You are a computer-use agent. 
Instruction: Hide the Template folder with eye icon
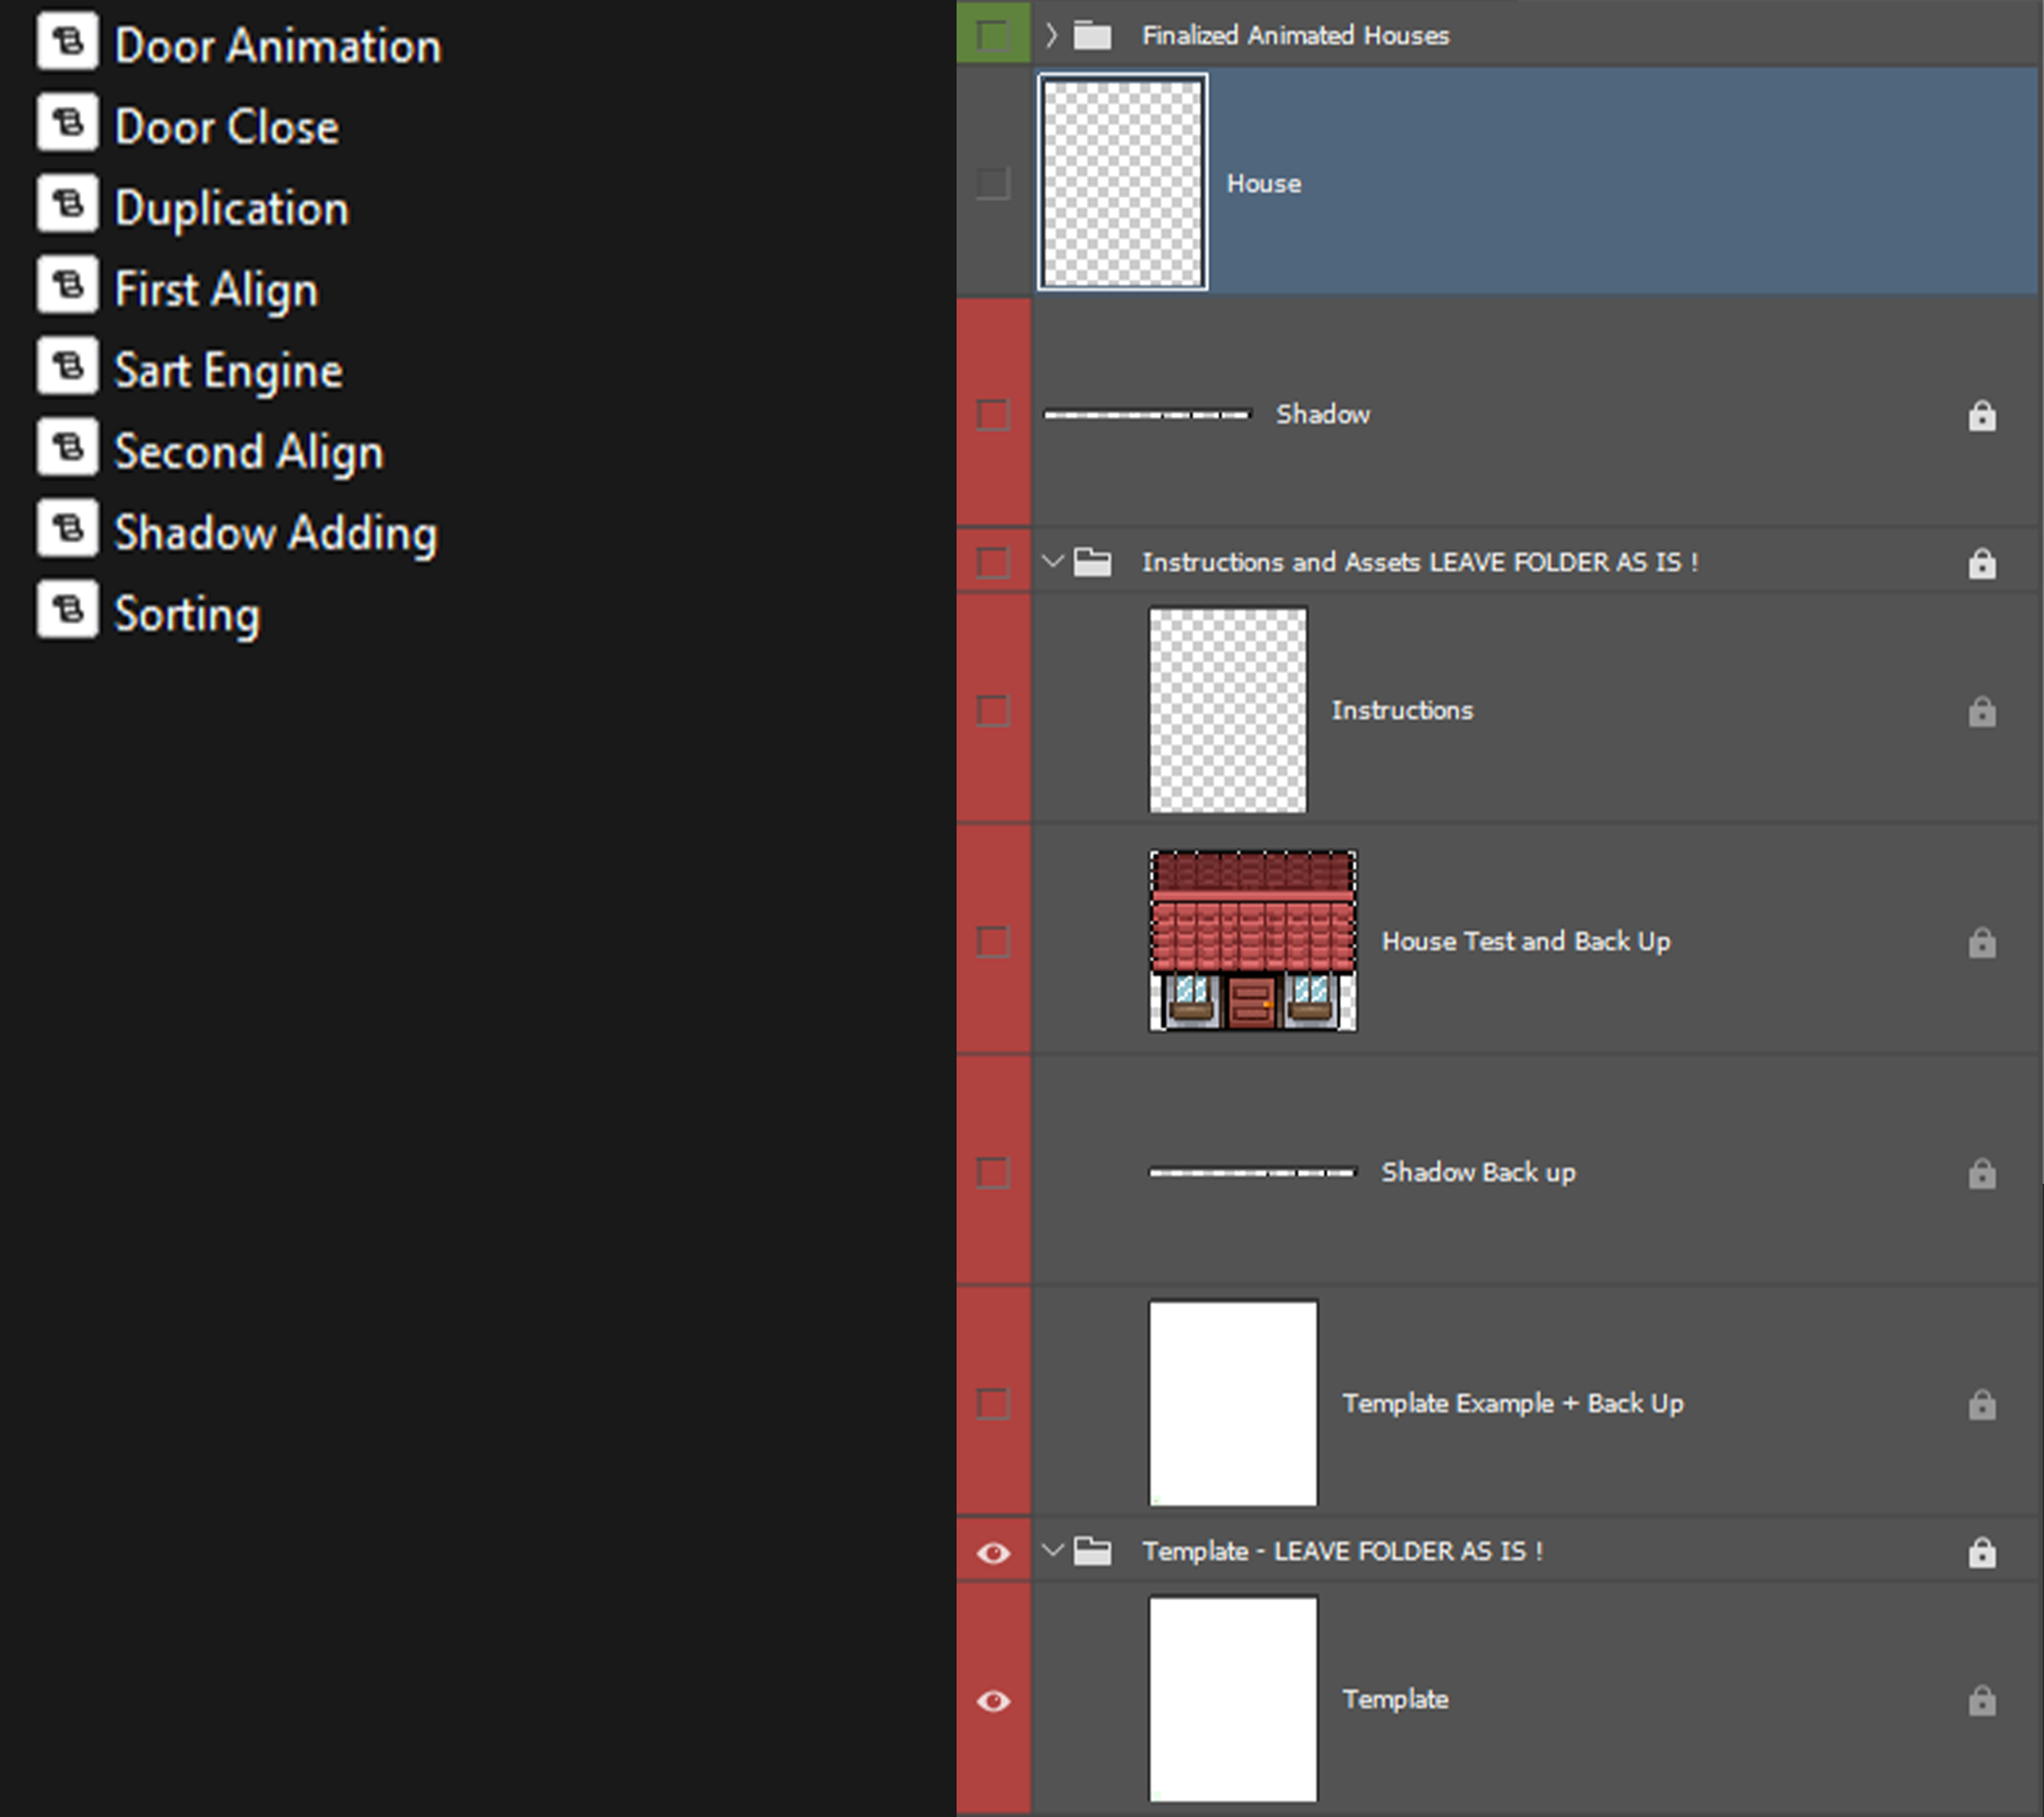(993, 1552)
